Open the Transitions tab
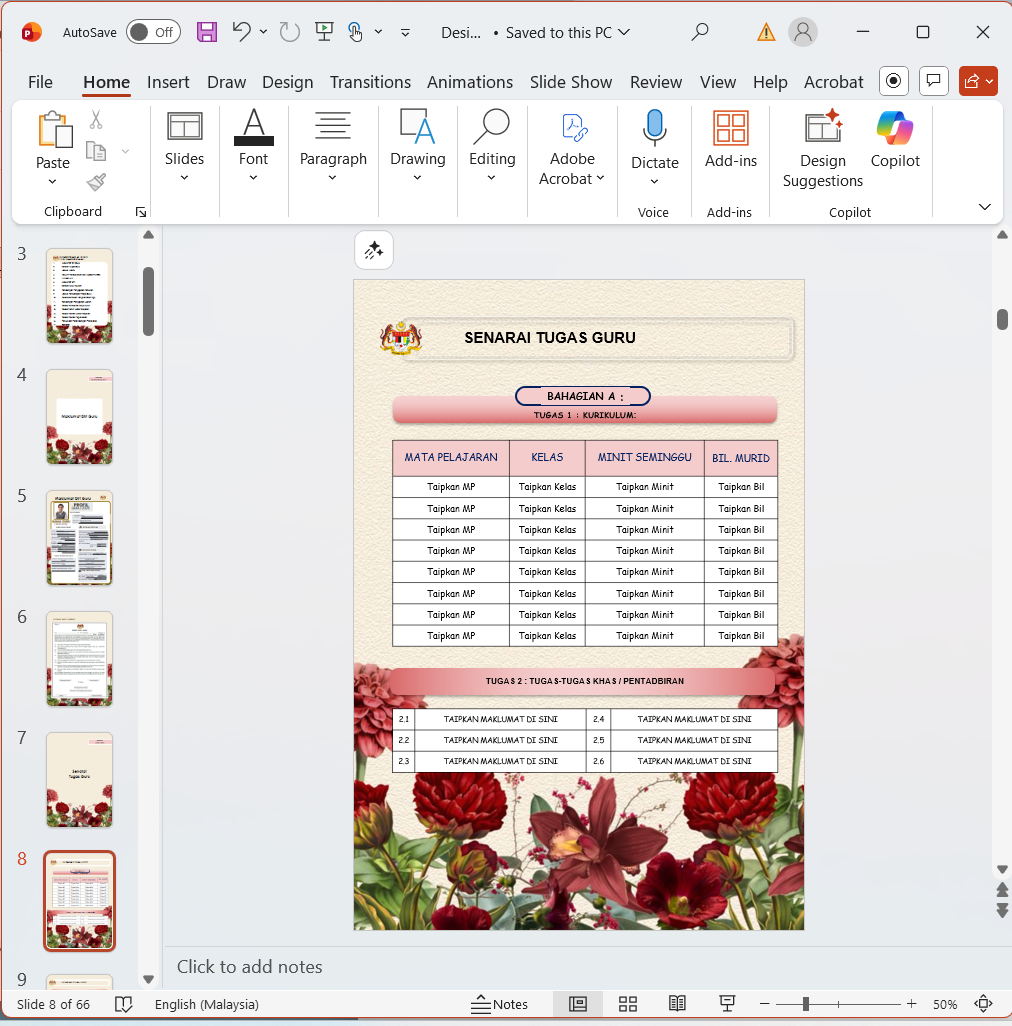Viewport: 1012px width, 1026px height. (x=370, y=82)
